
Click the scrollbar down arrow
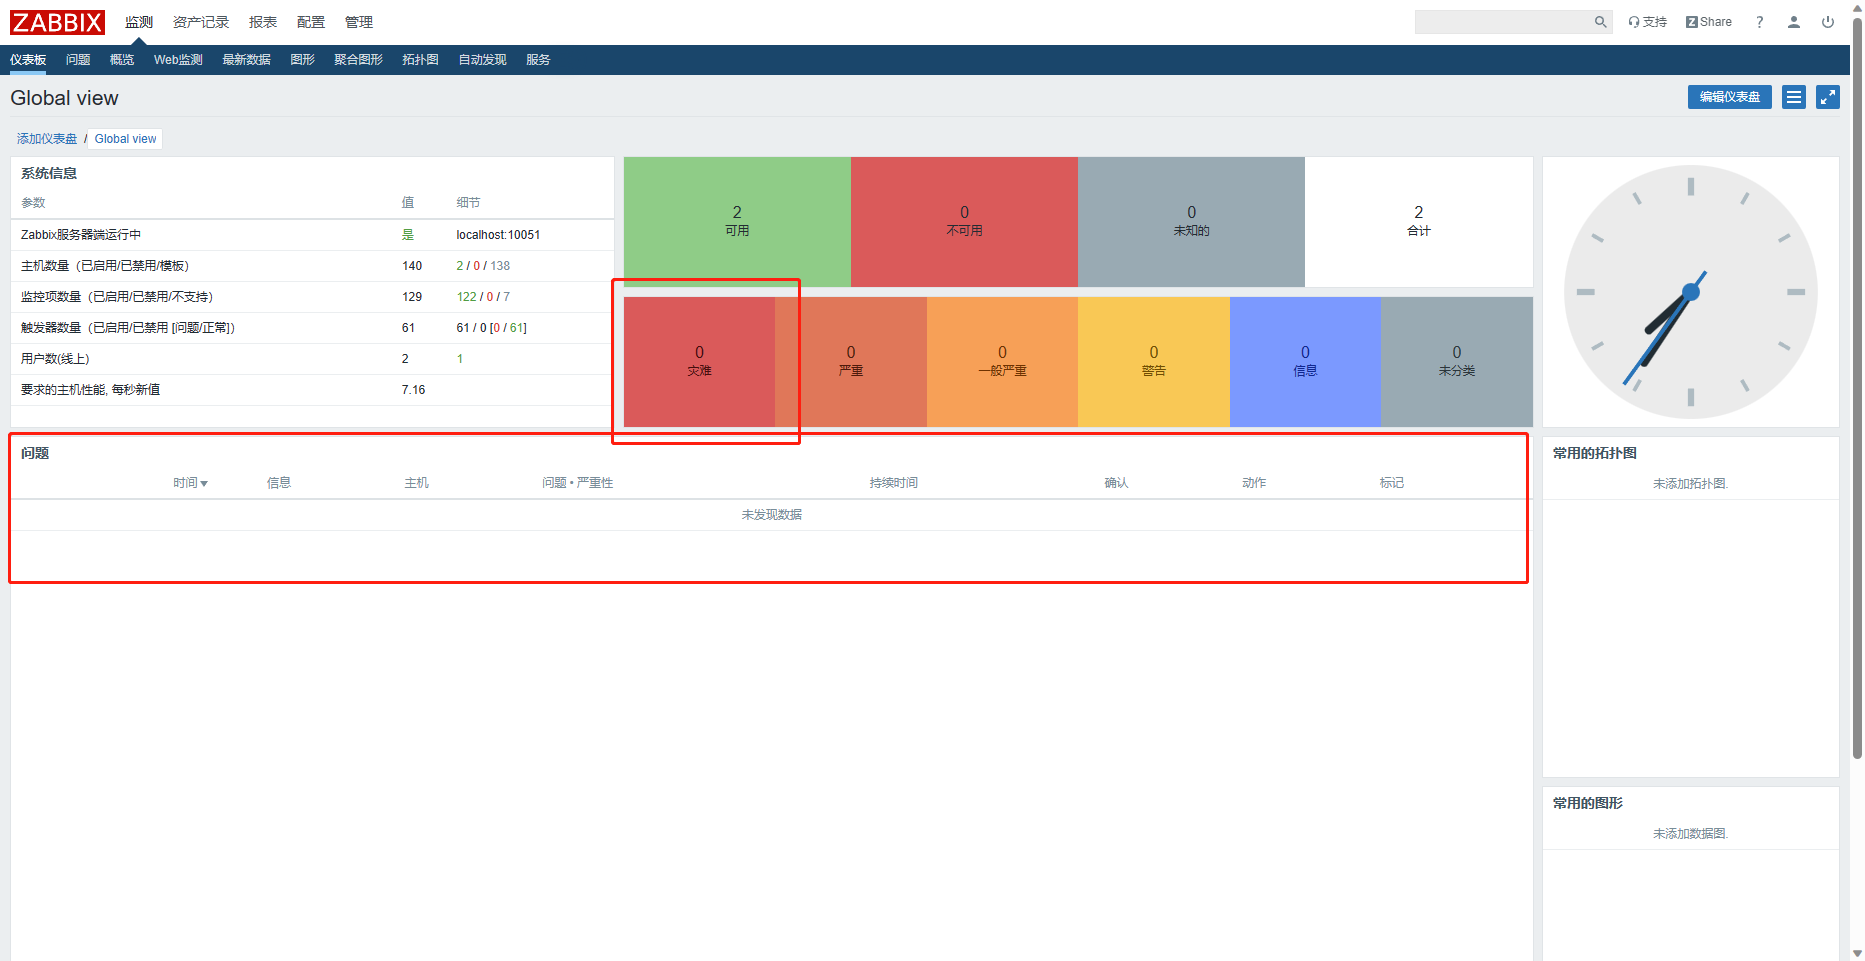1857,953
